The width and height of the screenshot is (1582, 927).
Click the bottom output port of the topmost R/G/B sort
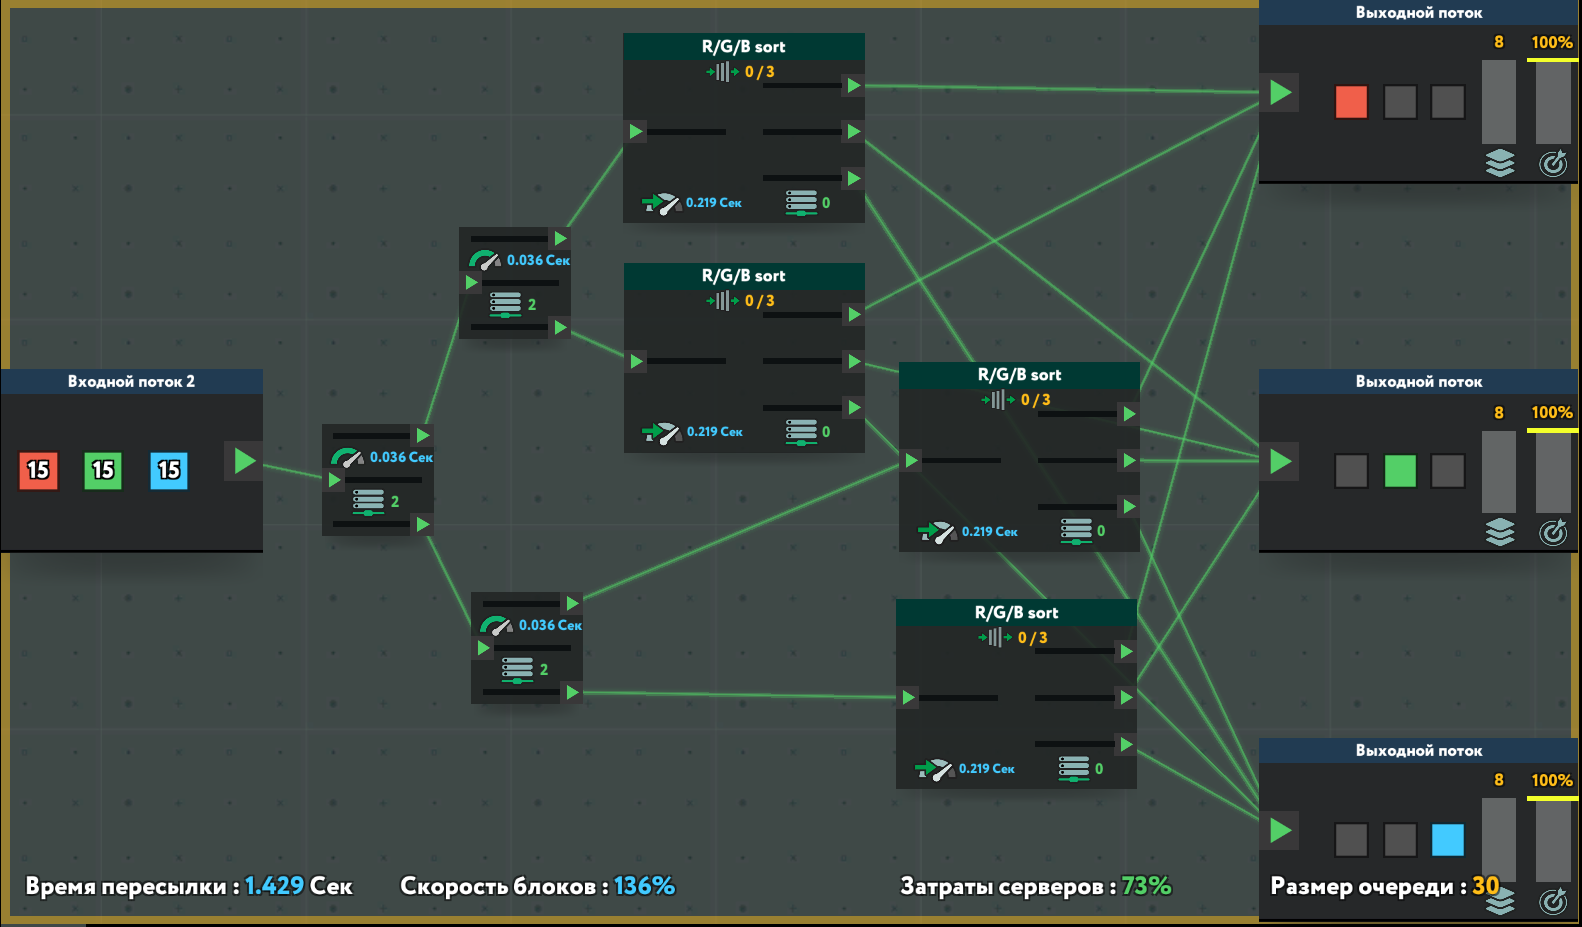coord(853,178)
